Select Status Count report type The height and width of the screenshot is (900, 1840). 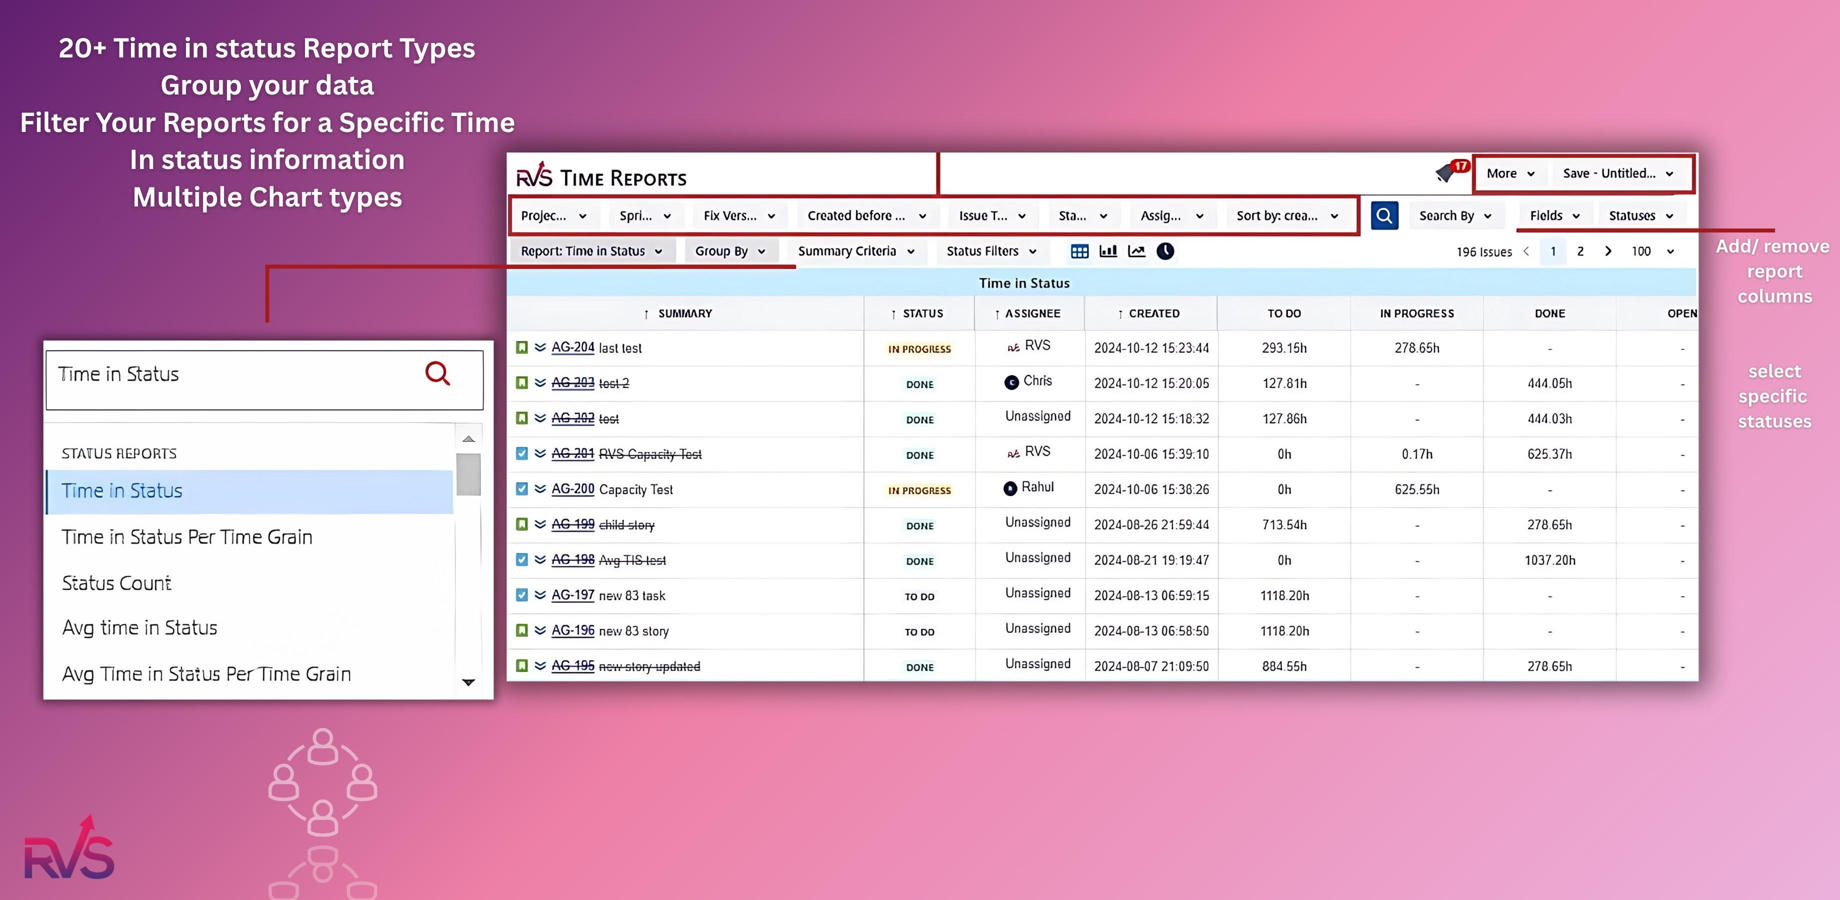point(117,583)
